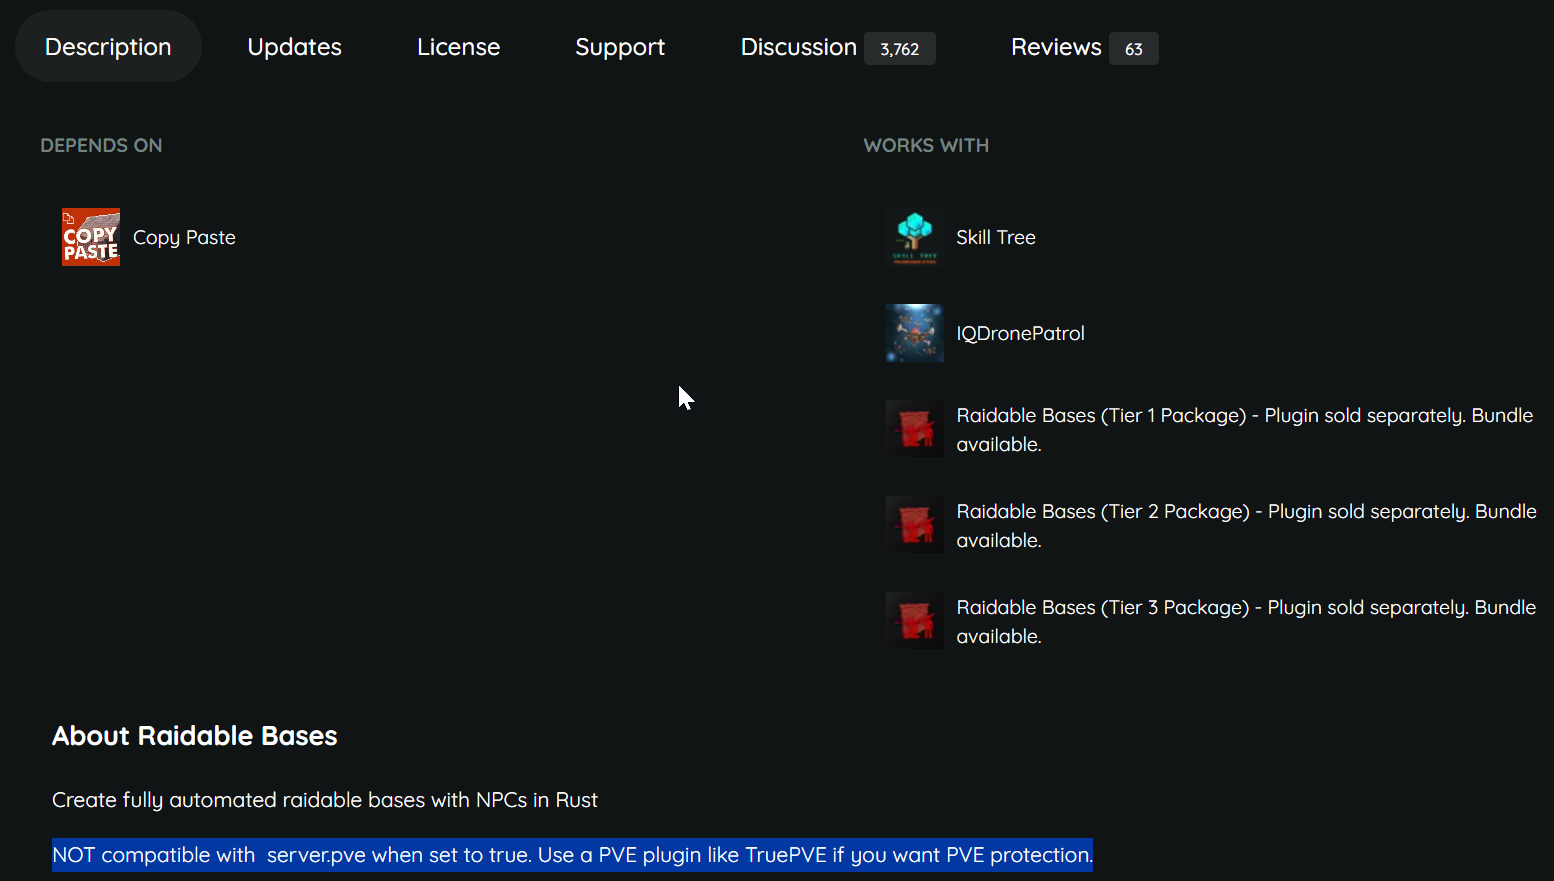Viewport: 1554px width, 881px height.
Task: Open the Description tab
Action: tap(108, 47)
